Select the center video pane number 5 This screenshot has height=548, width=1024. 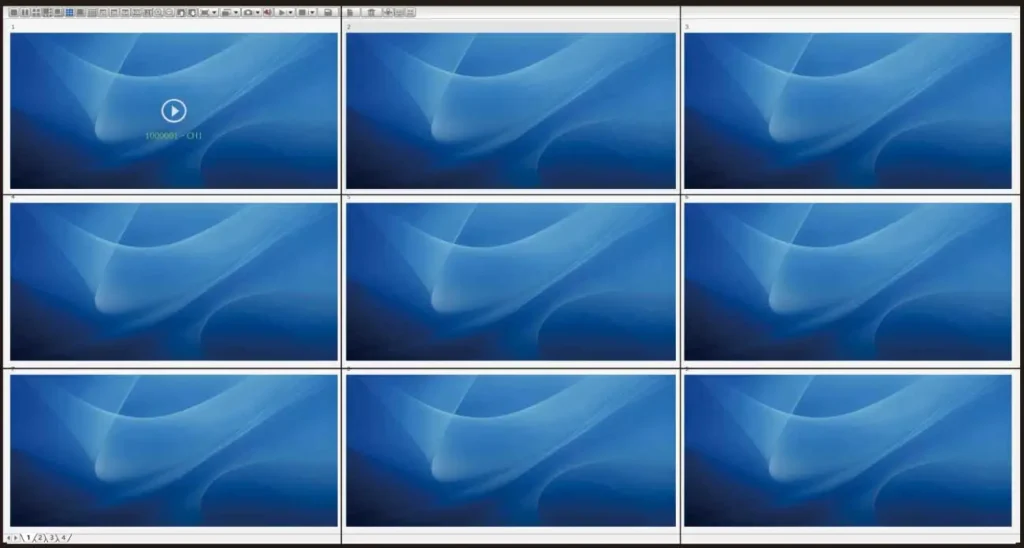tap(511, 282)
